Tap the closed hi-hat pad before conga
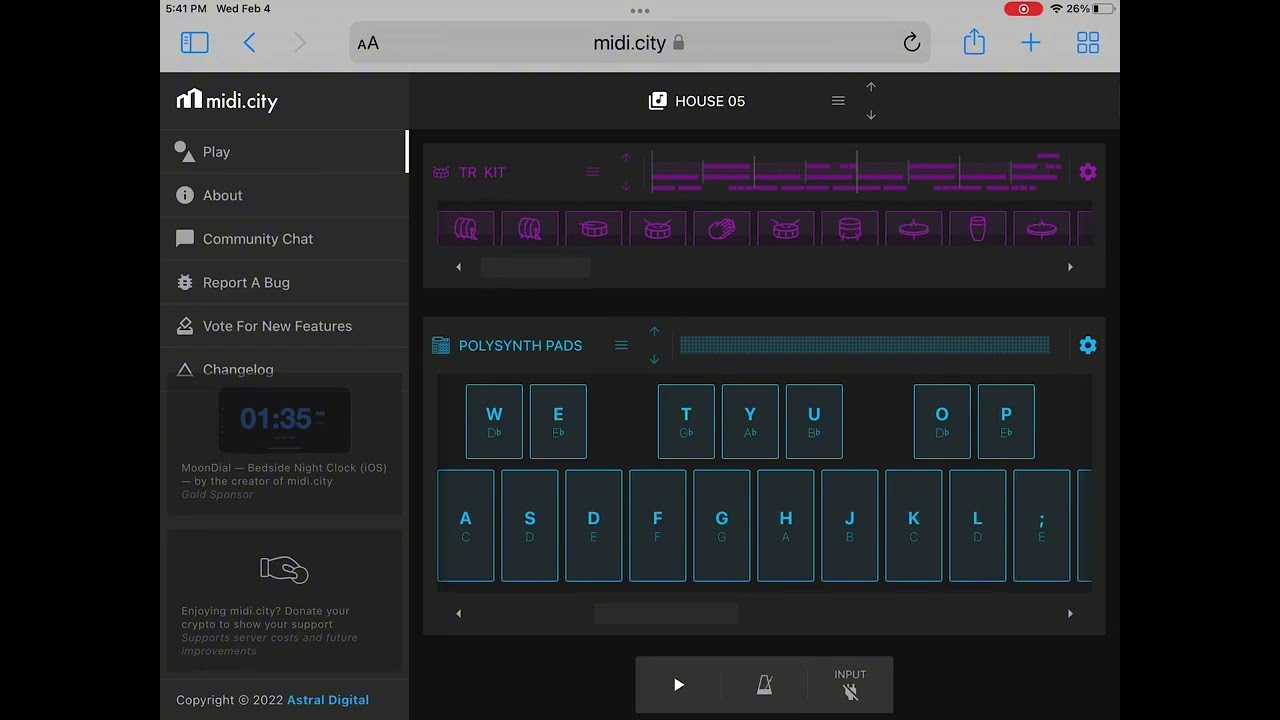Viewport: 1280px width, 720px height. coord(914,229)
